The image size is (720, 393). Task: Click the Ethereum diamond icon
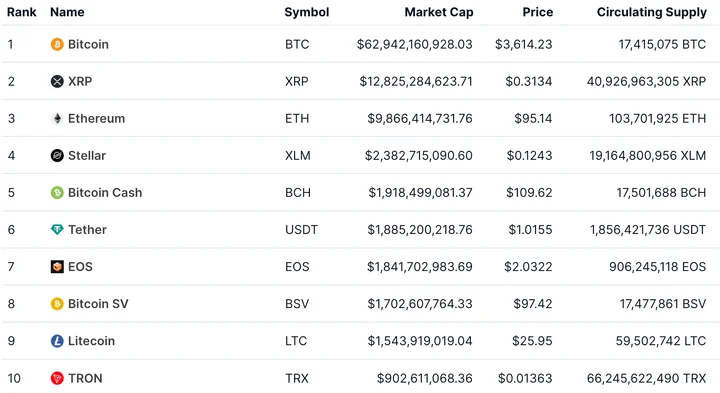click(57, 118)
